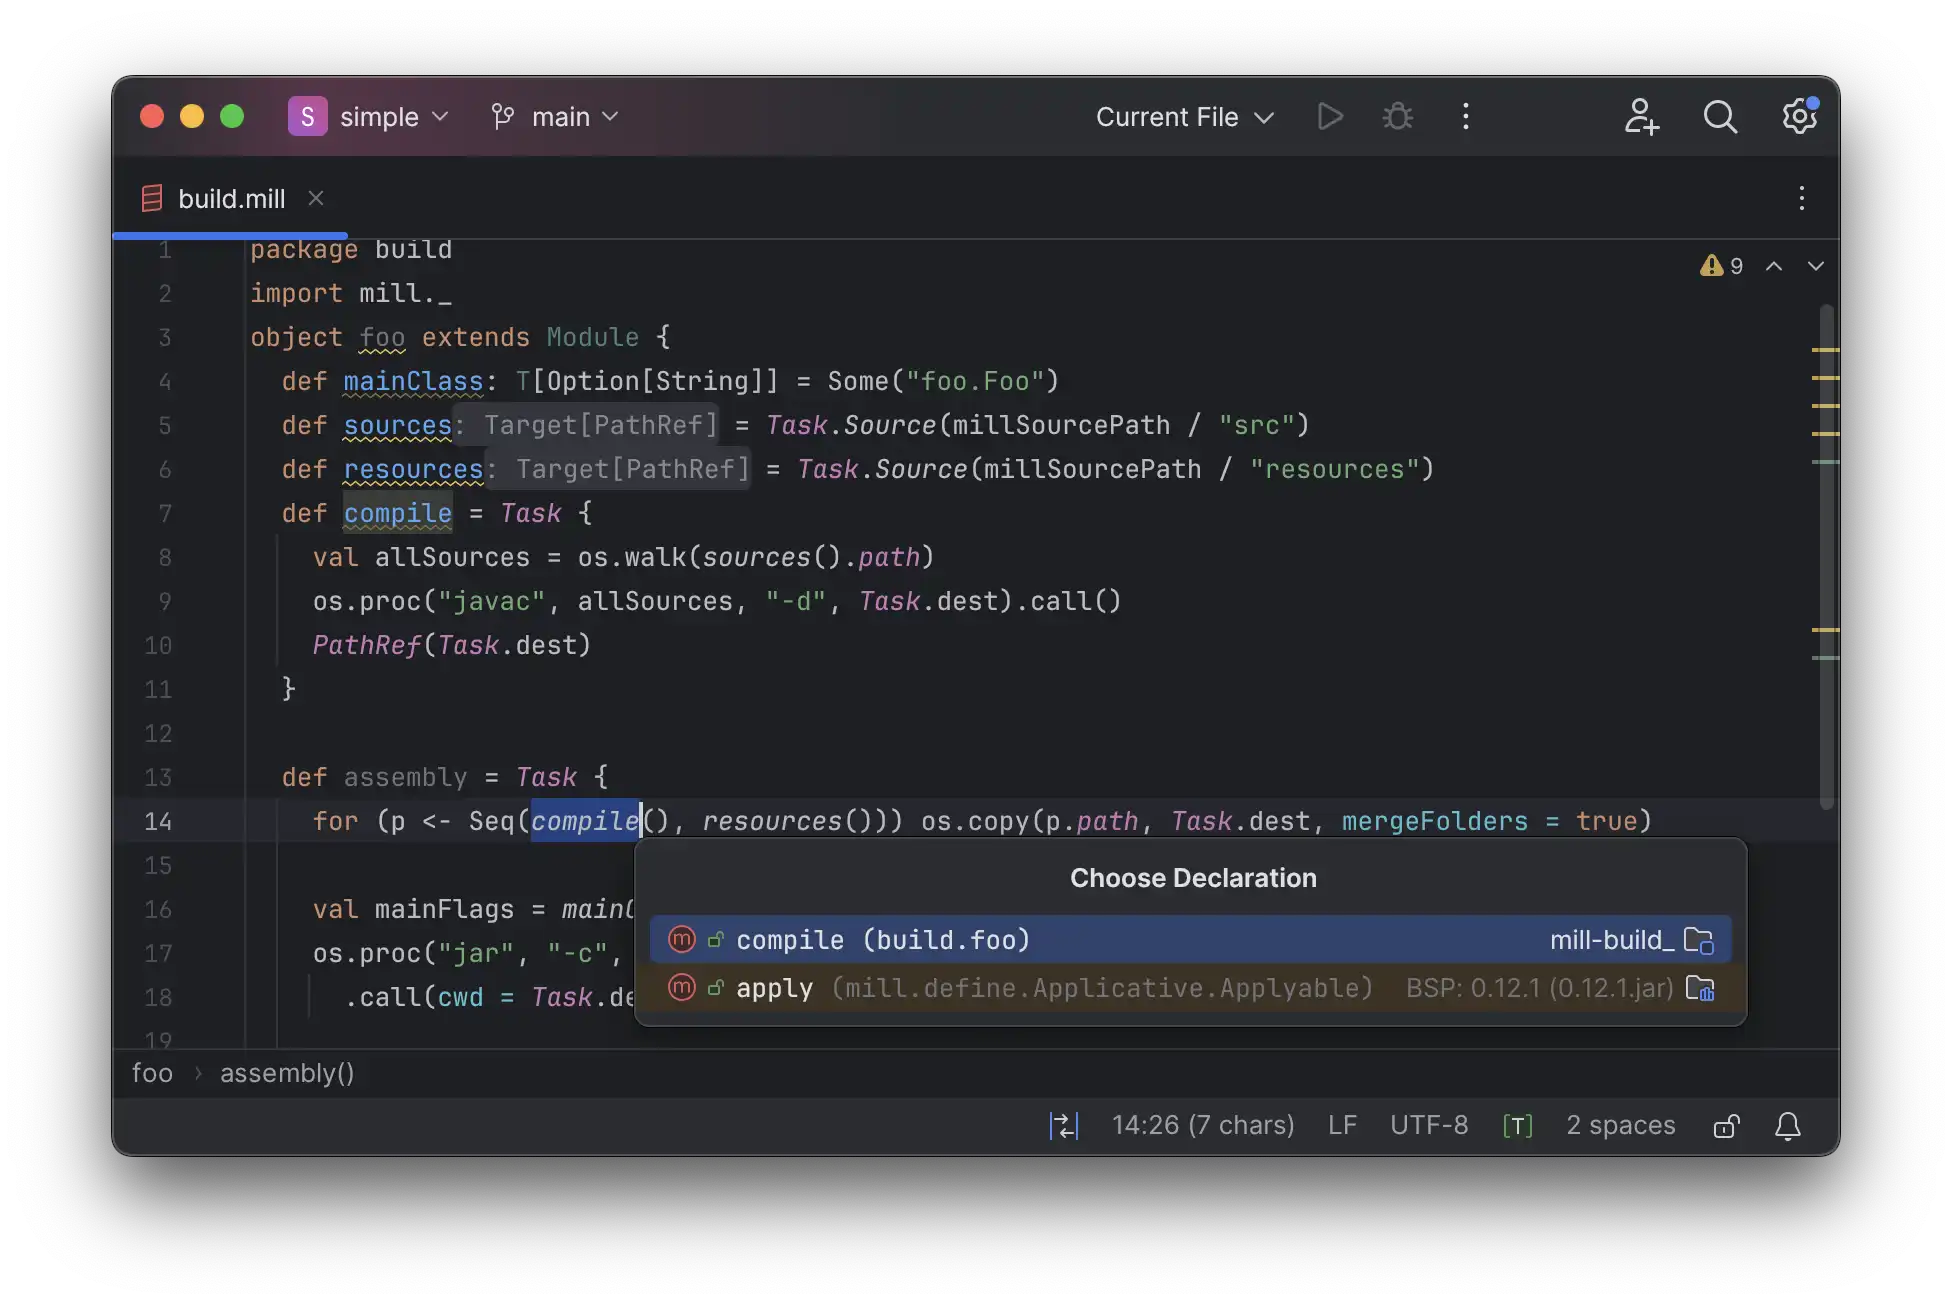Open the toolbar more actions menu
1952x1304 pixels.
(1466, 117)
